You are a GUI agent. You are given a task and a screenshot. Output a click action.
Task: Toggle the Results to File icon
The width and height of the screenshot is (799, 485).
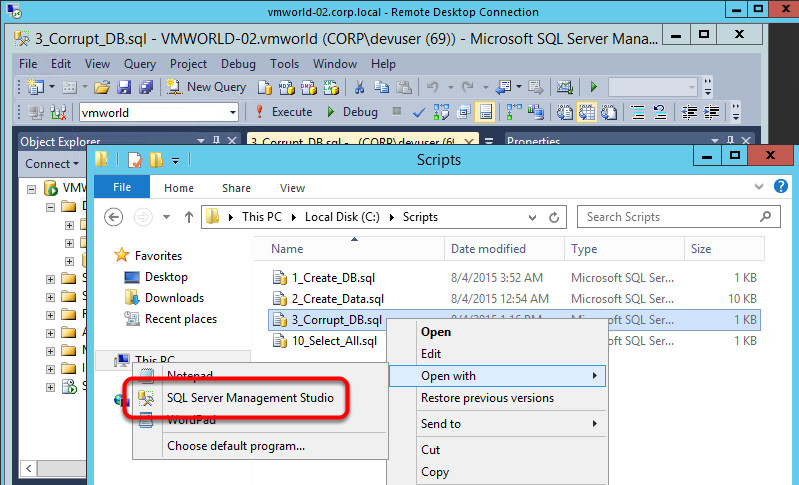click(609, 112)
